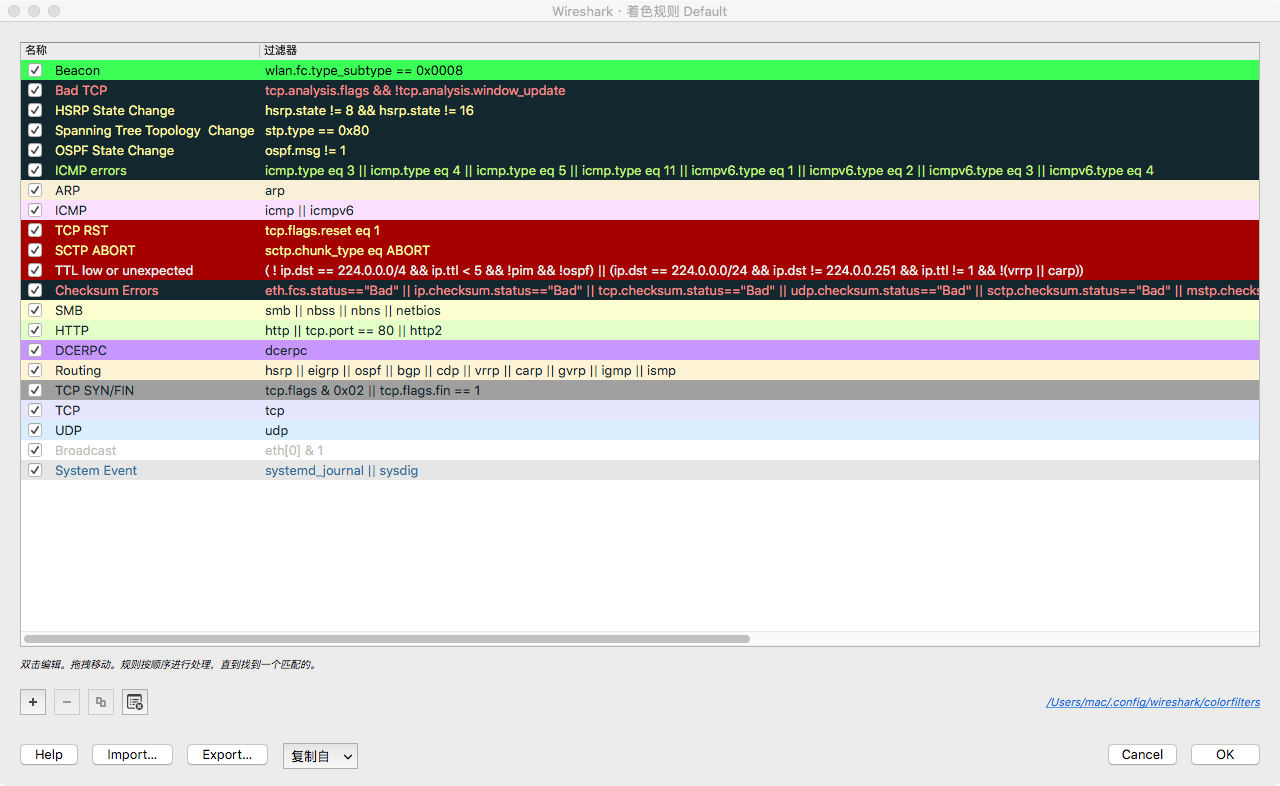Click the Export... button
Viewport: 1280px width, 786px height.
[x=227, y=755]
